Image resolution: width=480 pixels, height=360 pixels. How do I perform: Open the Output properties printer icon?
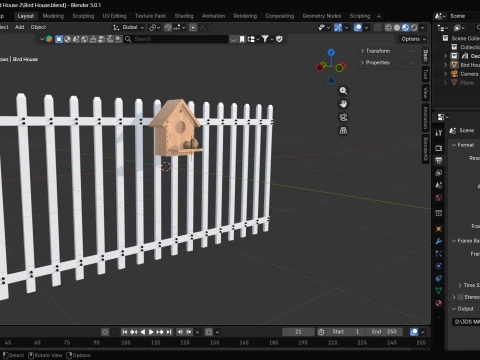click(439, 160)
